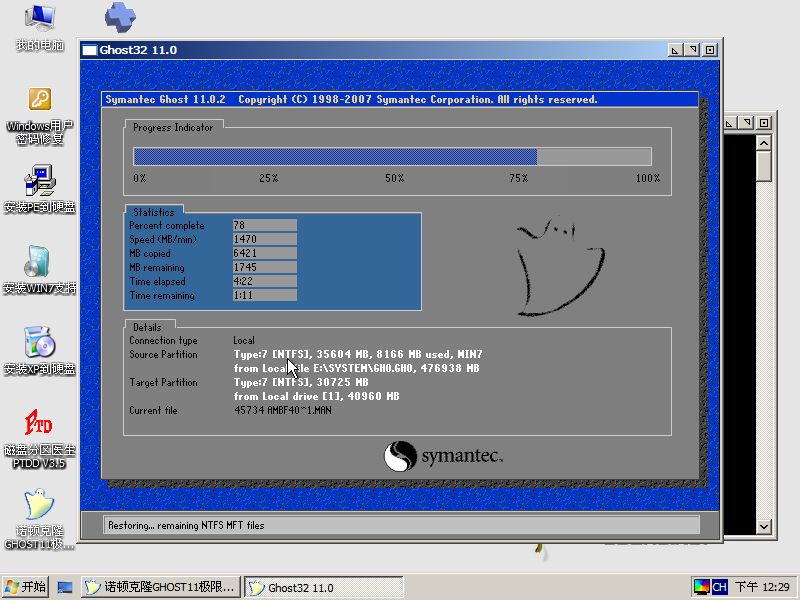Click the 'Source Partition' details label
800x600 pixels.
click(x=163, y=354)
